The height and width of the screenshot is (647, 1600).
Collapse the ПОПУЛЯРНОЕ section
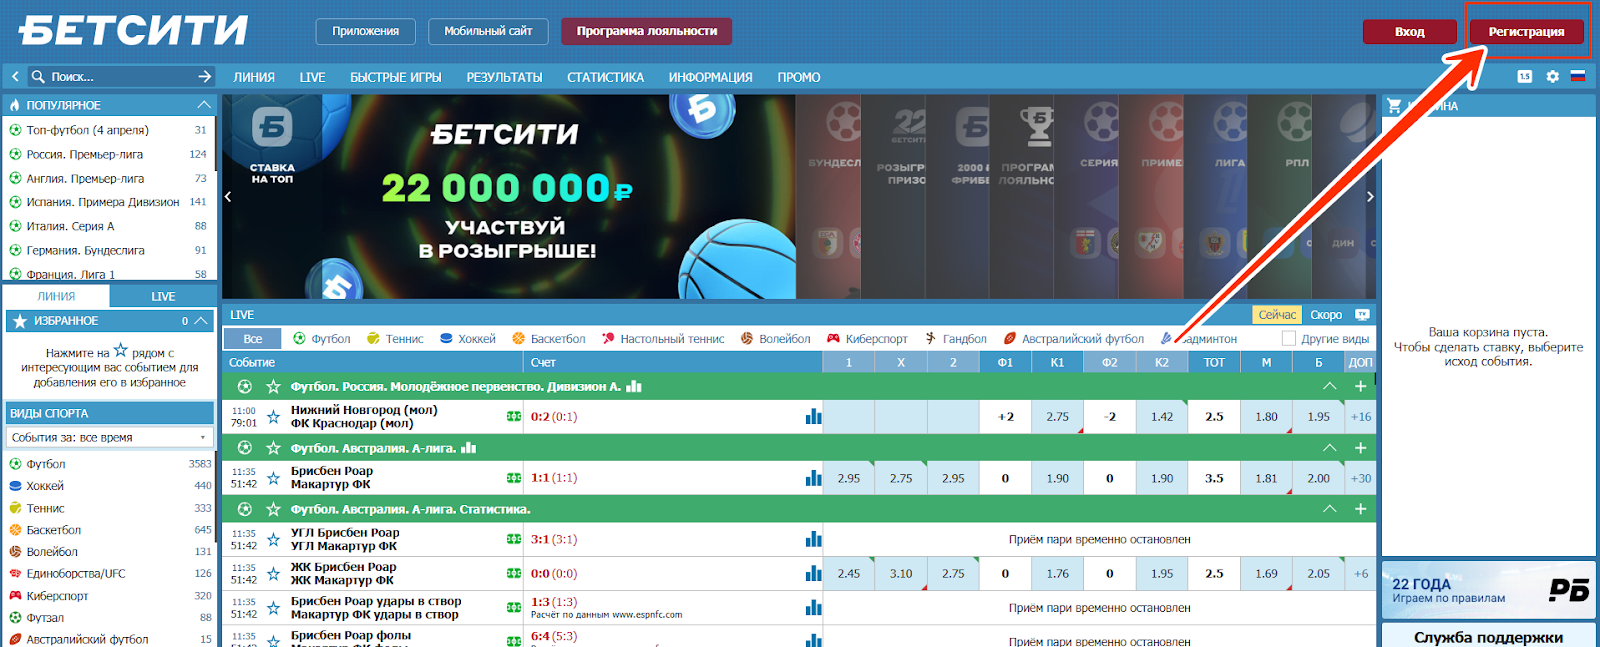[203, 105]
